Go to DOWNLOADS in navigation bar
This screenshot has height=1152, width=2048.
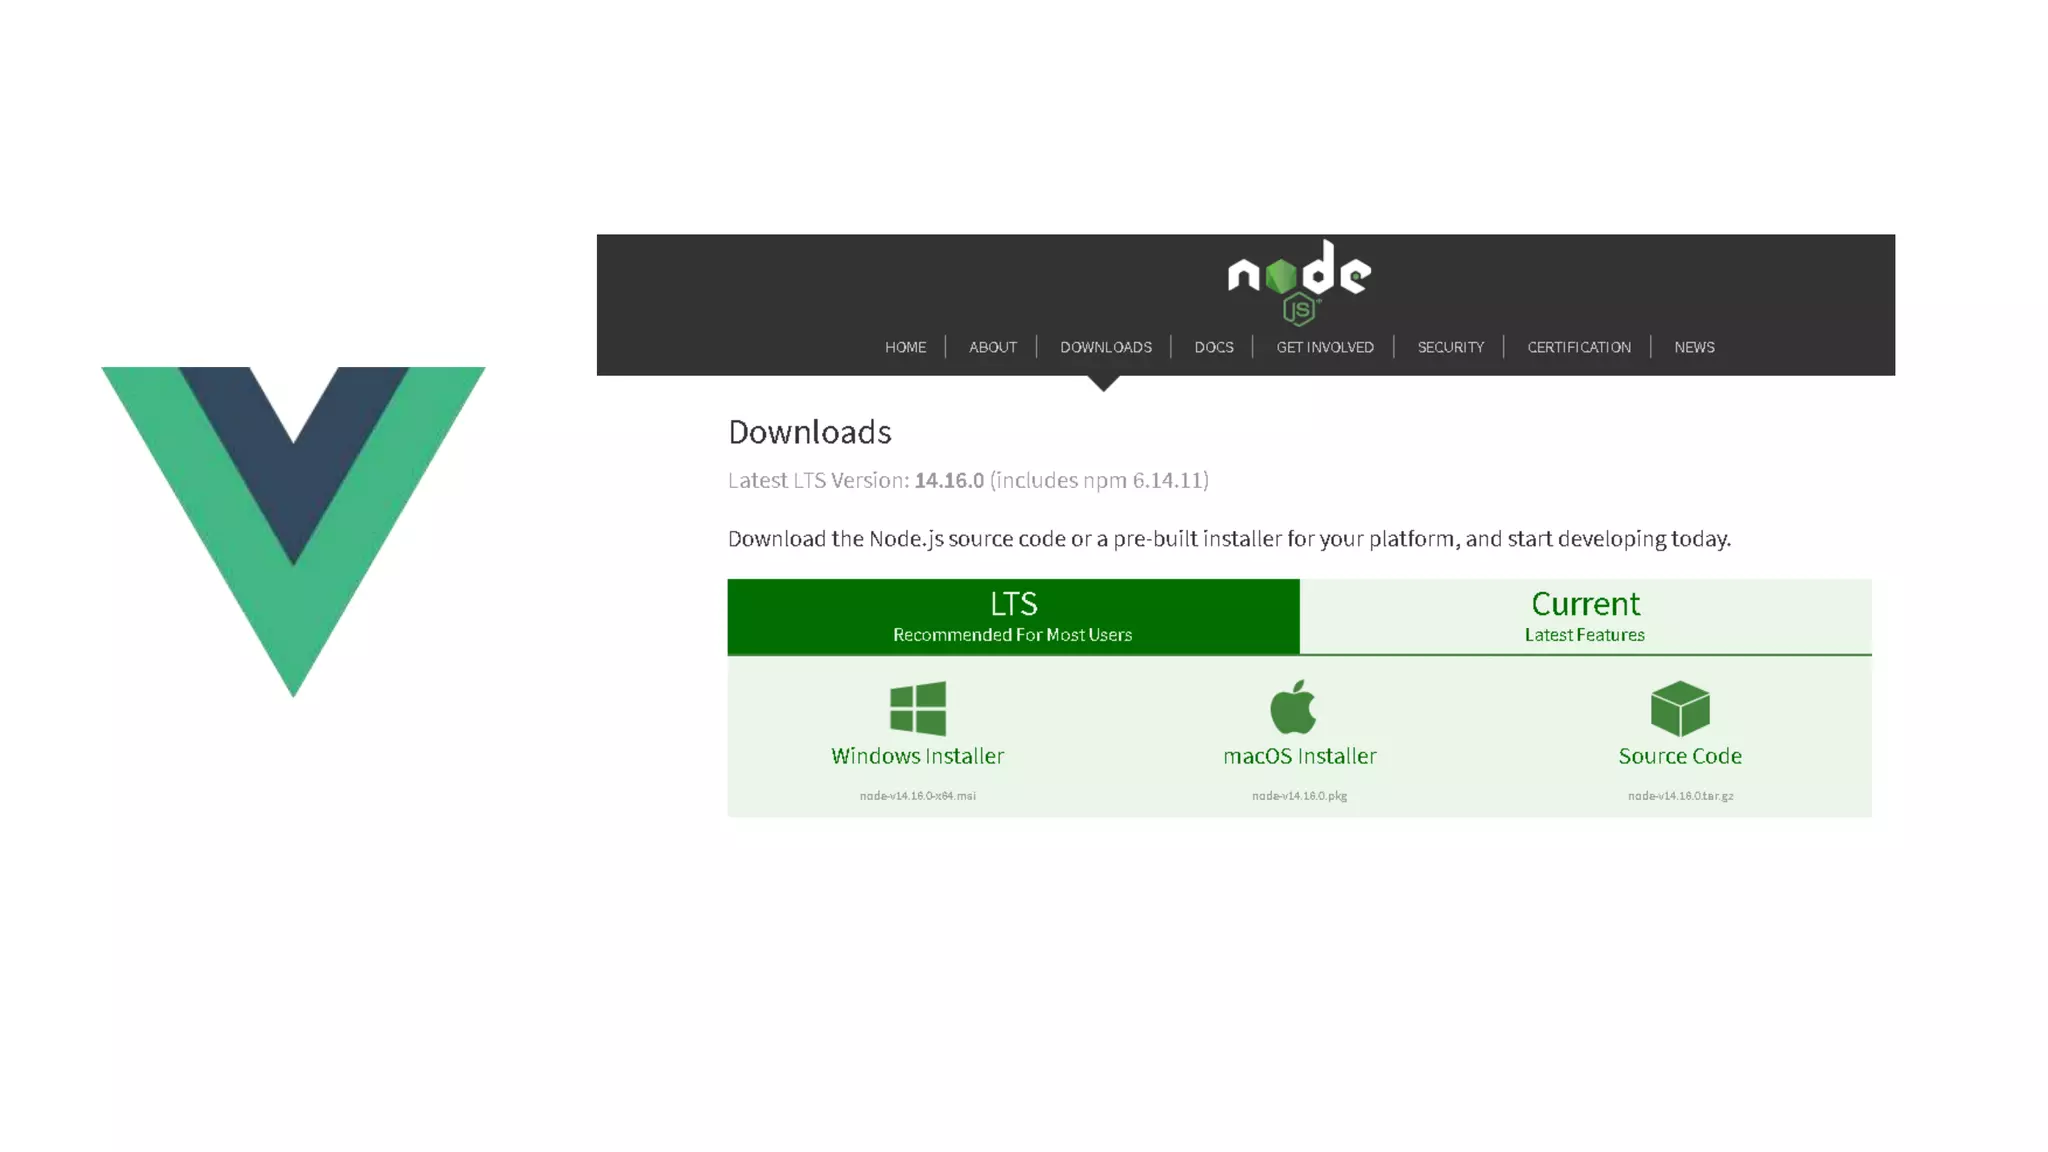[1105, 347]
